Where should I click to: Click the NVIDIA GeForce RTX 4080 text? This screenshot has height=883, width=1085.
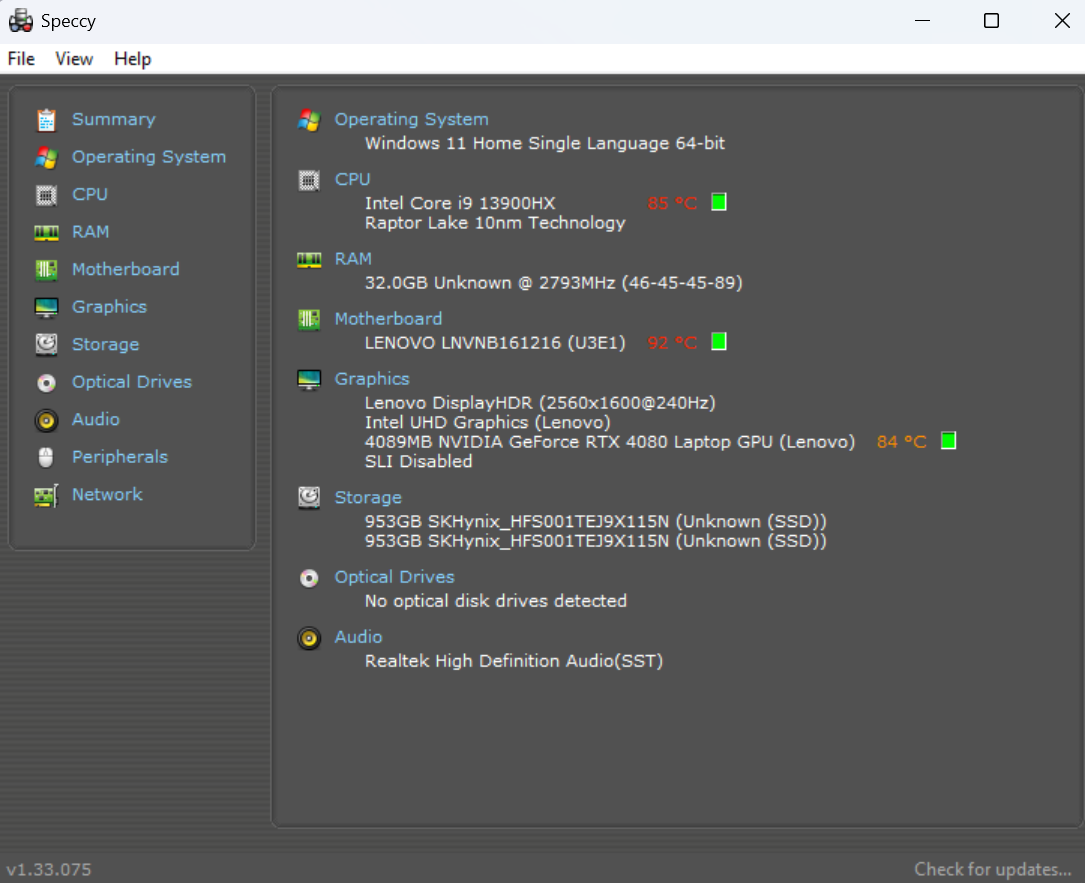click(x=610, y=442)
